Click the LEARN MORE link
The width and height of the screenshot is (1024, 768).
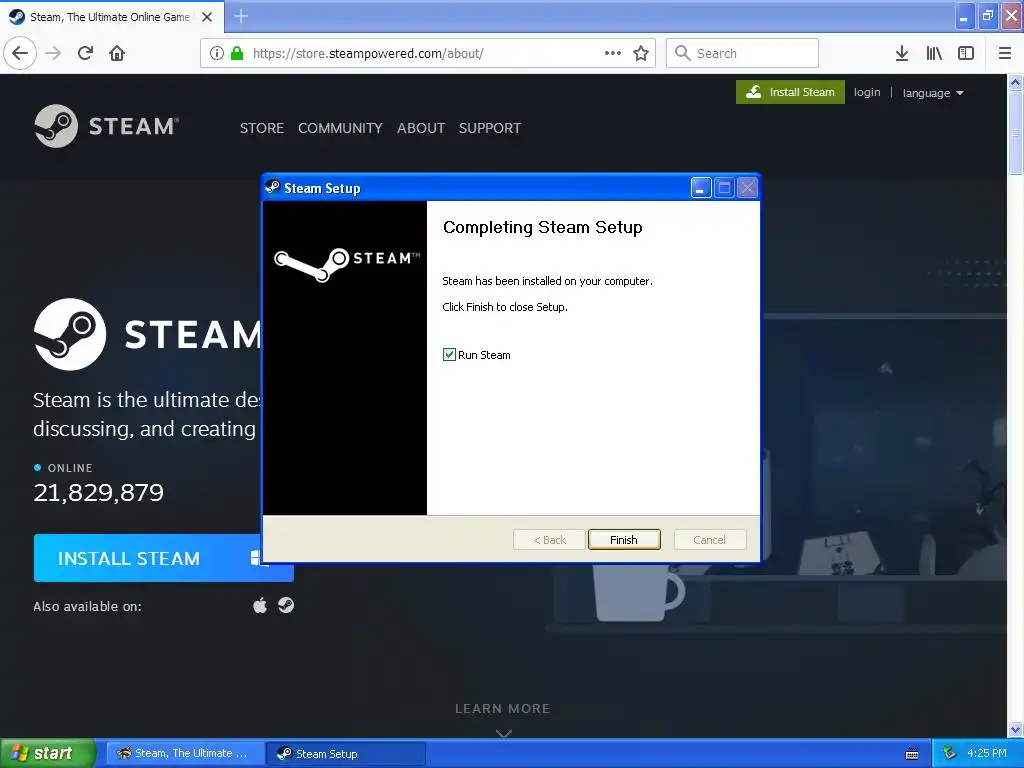pos(503,709)
